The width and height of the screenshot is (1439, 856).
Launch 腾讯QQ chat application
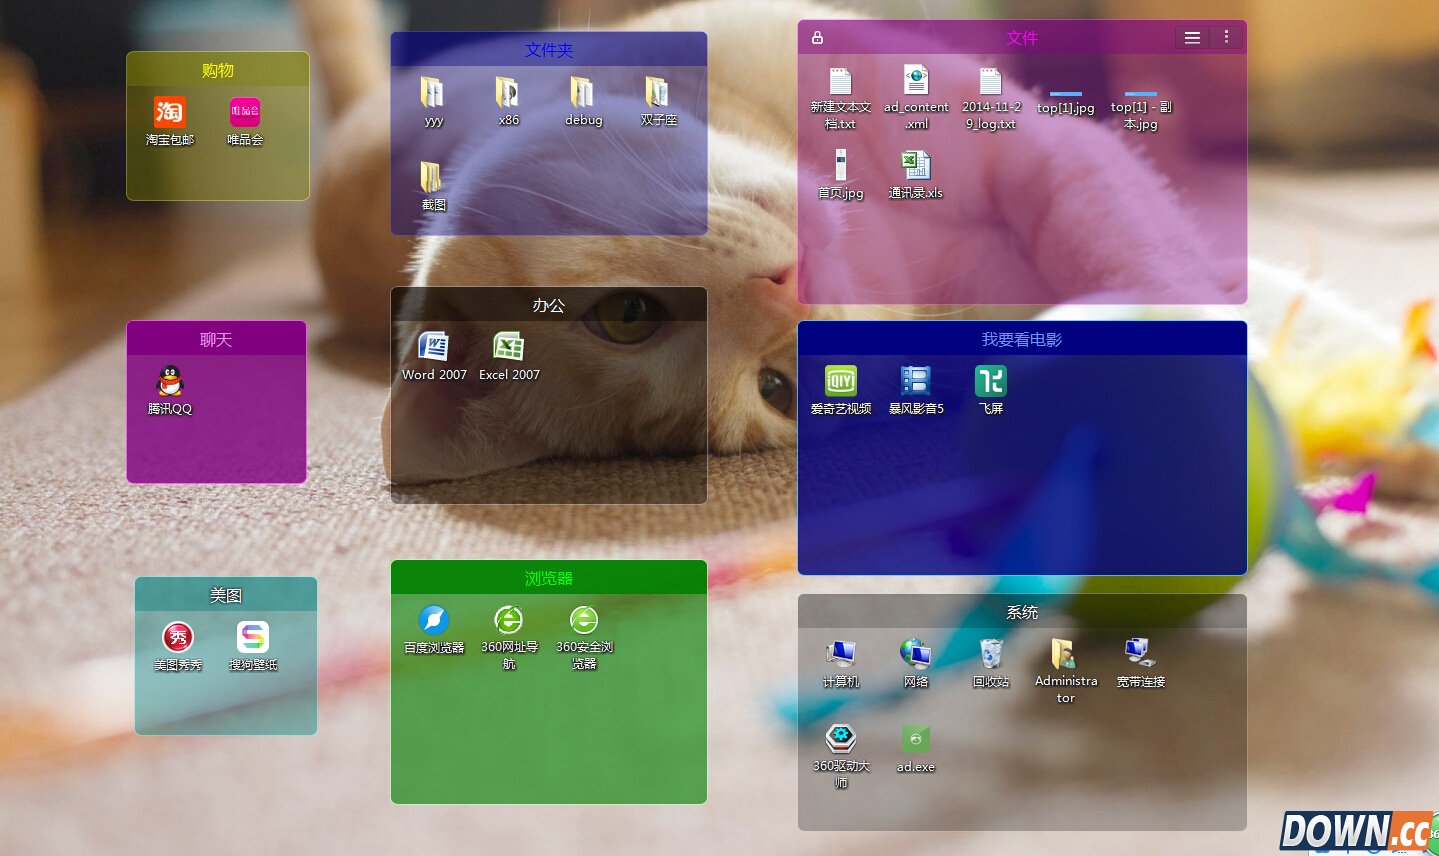click(x=170, y=381)
